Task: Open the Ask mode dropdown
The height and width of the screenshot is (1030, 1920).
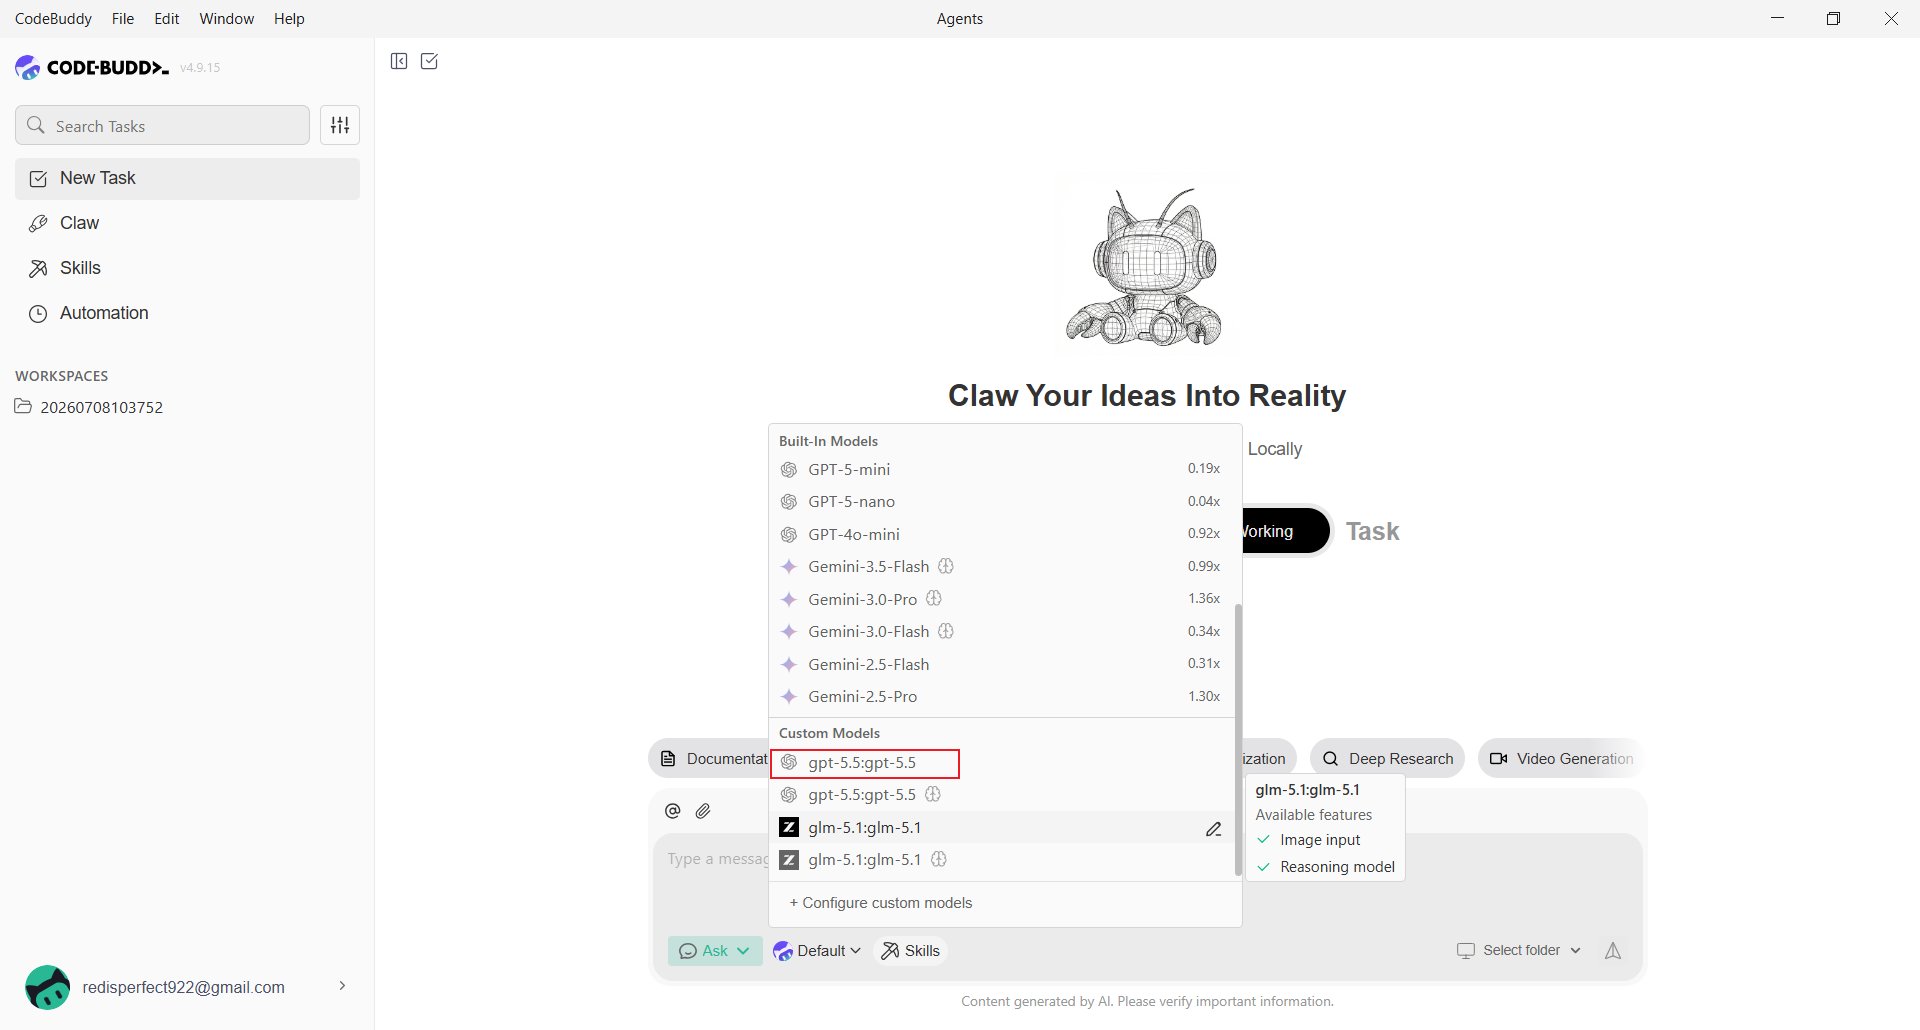Action: [715, 951]
